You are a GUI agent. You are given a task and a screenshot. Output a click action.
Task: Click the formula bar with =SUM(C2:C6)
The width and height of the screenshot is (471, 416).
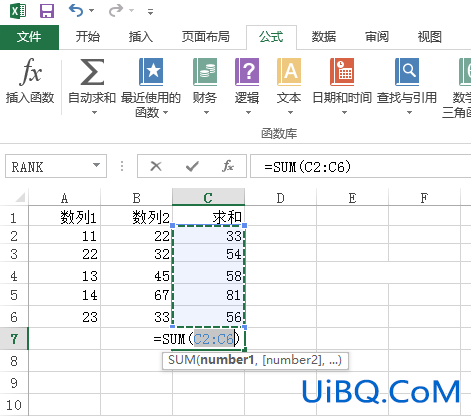pos(360,166)
